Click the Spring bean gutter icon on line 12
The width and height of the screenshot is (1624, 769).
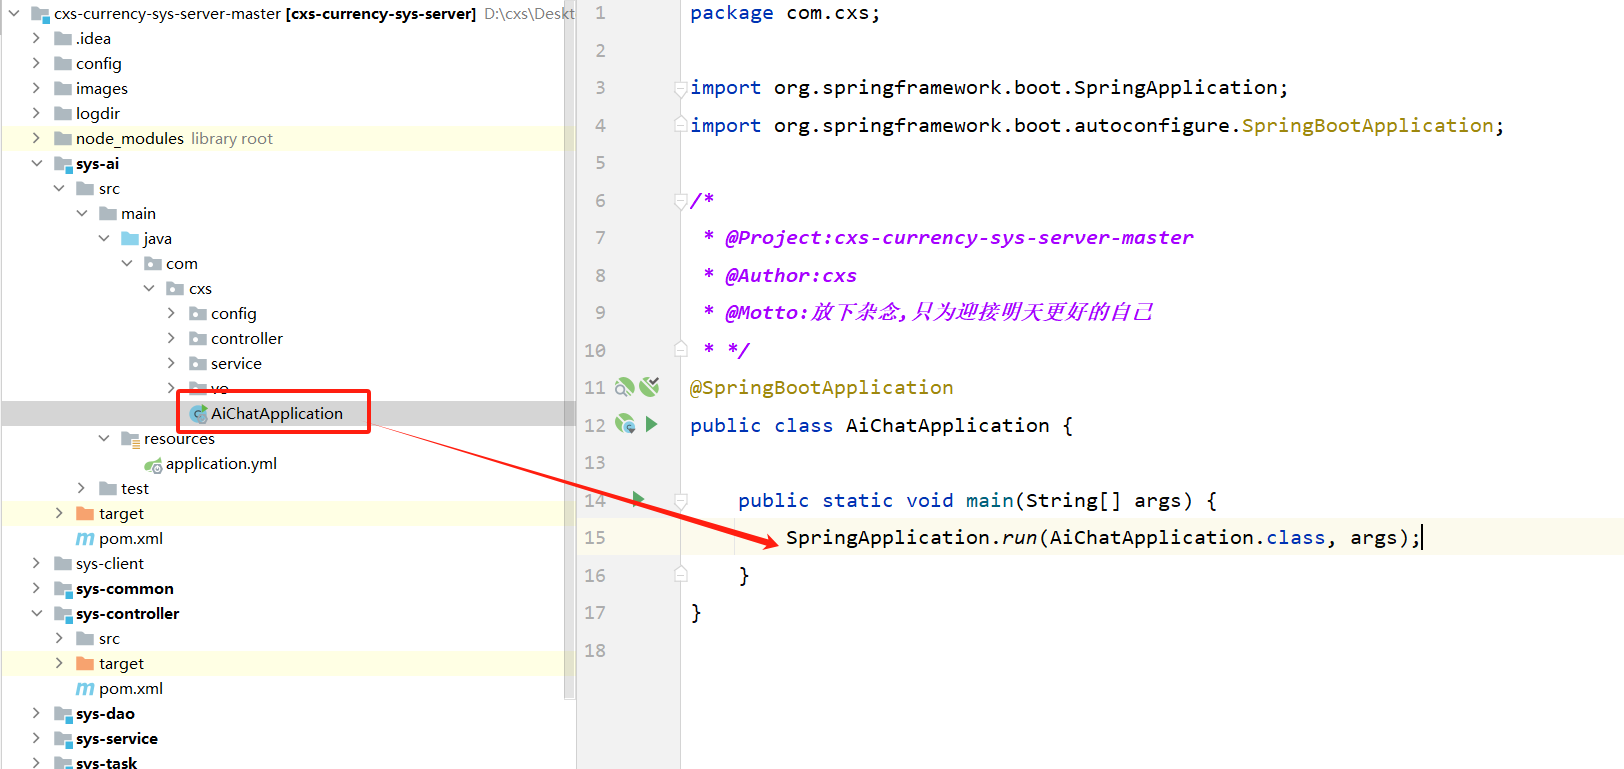[625, 424]
